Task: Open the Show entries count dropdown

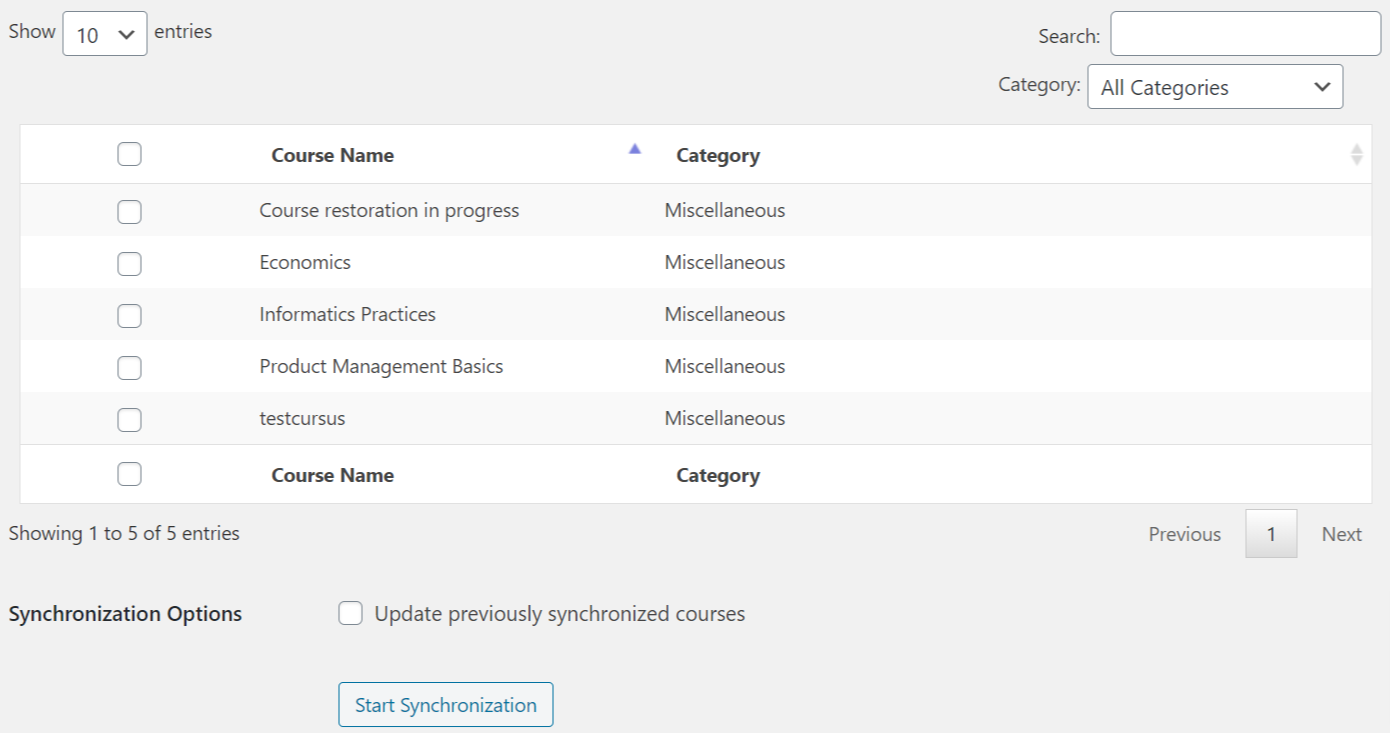Action: click(x=105, y=34)
